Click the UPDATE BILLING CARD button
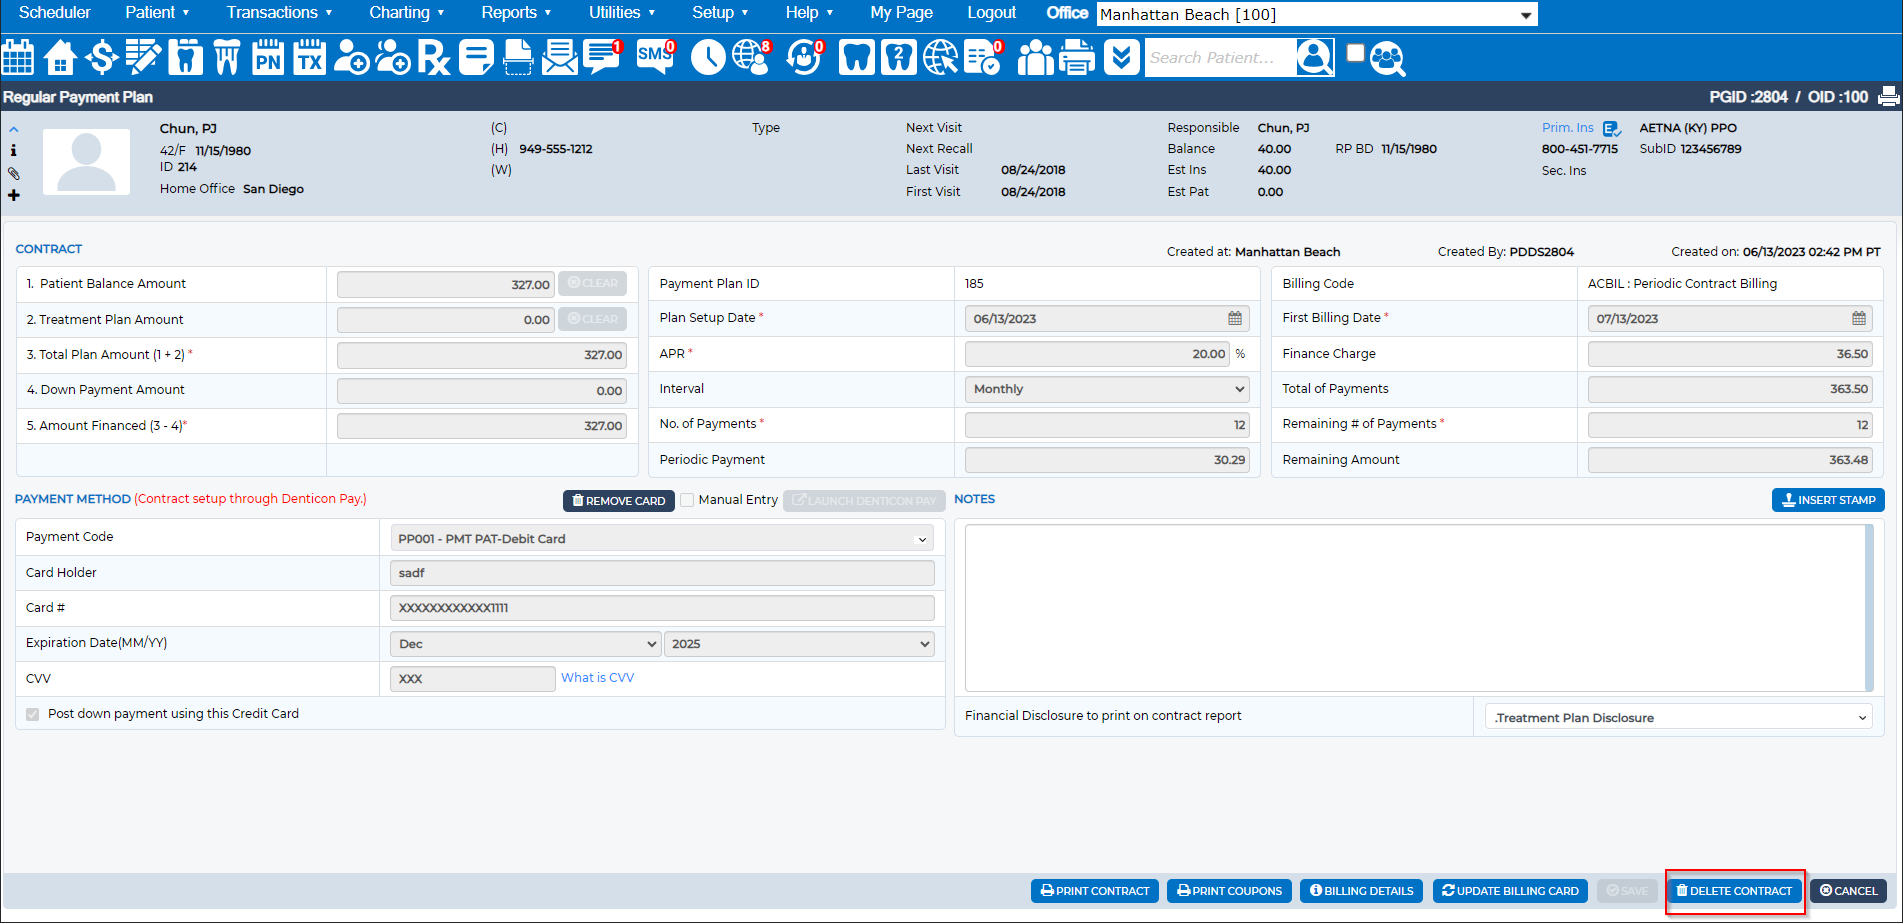The height and width of the screenshot is (923, 1903). coord(1510,891)
